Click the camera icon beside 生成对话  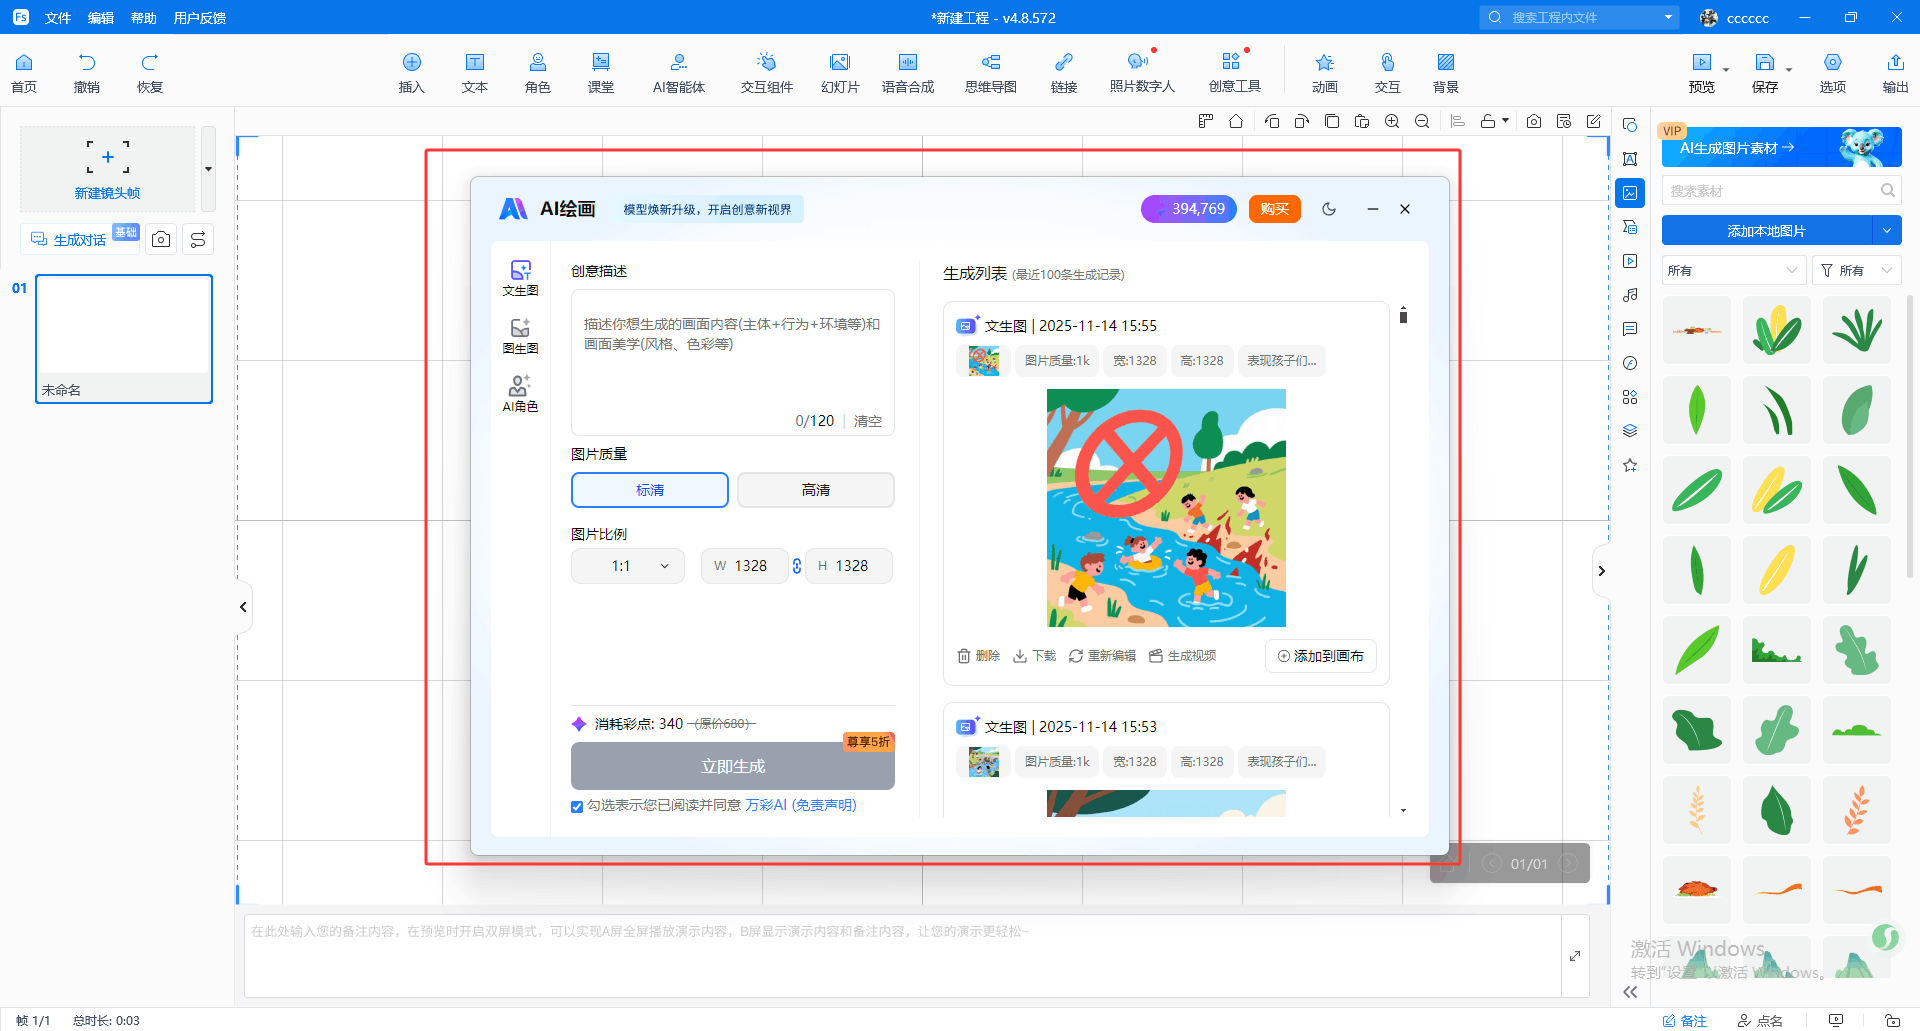pyautogui.click(x=161, y=239)
